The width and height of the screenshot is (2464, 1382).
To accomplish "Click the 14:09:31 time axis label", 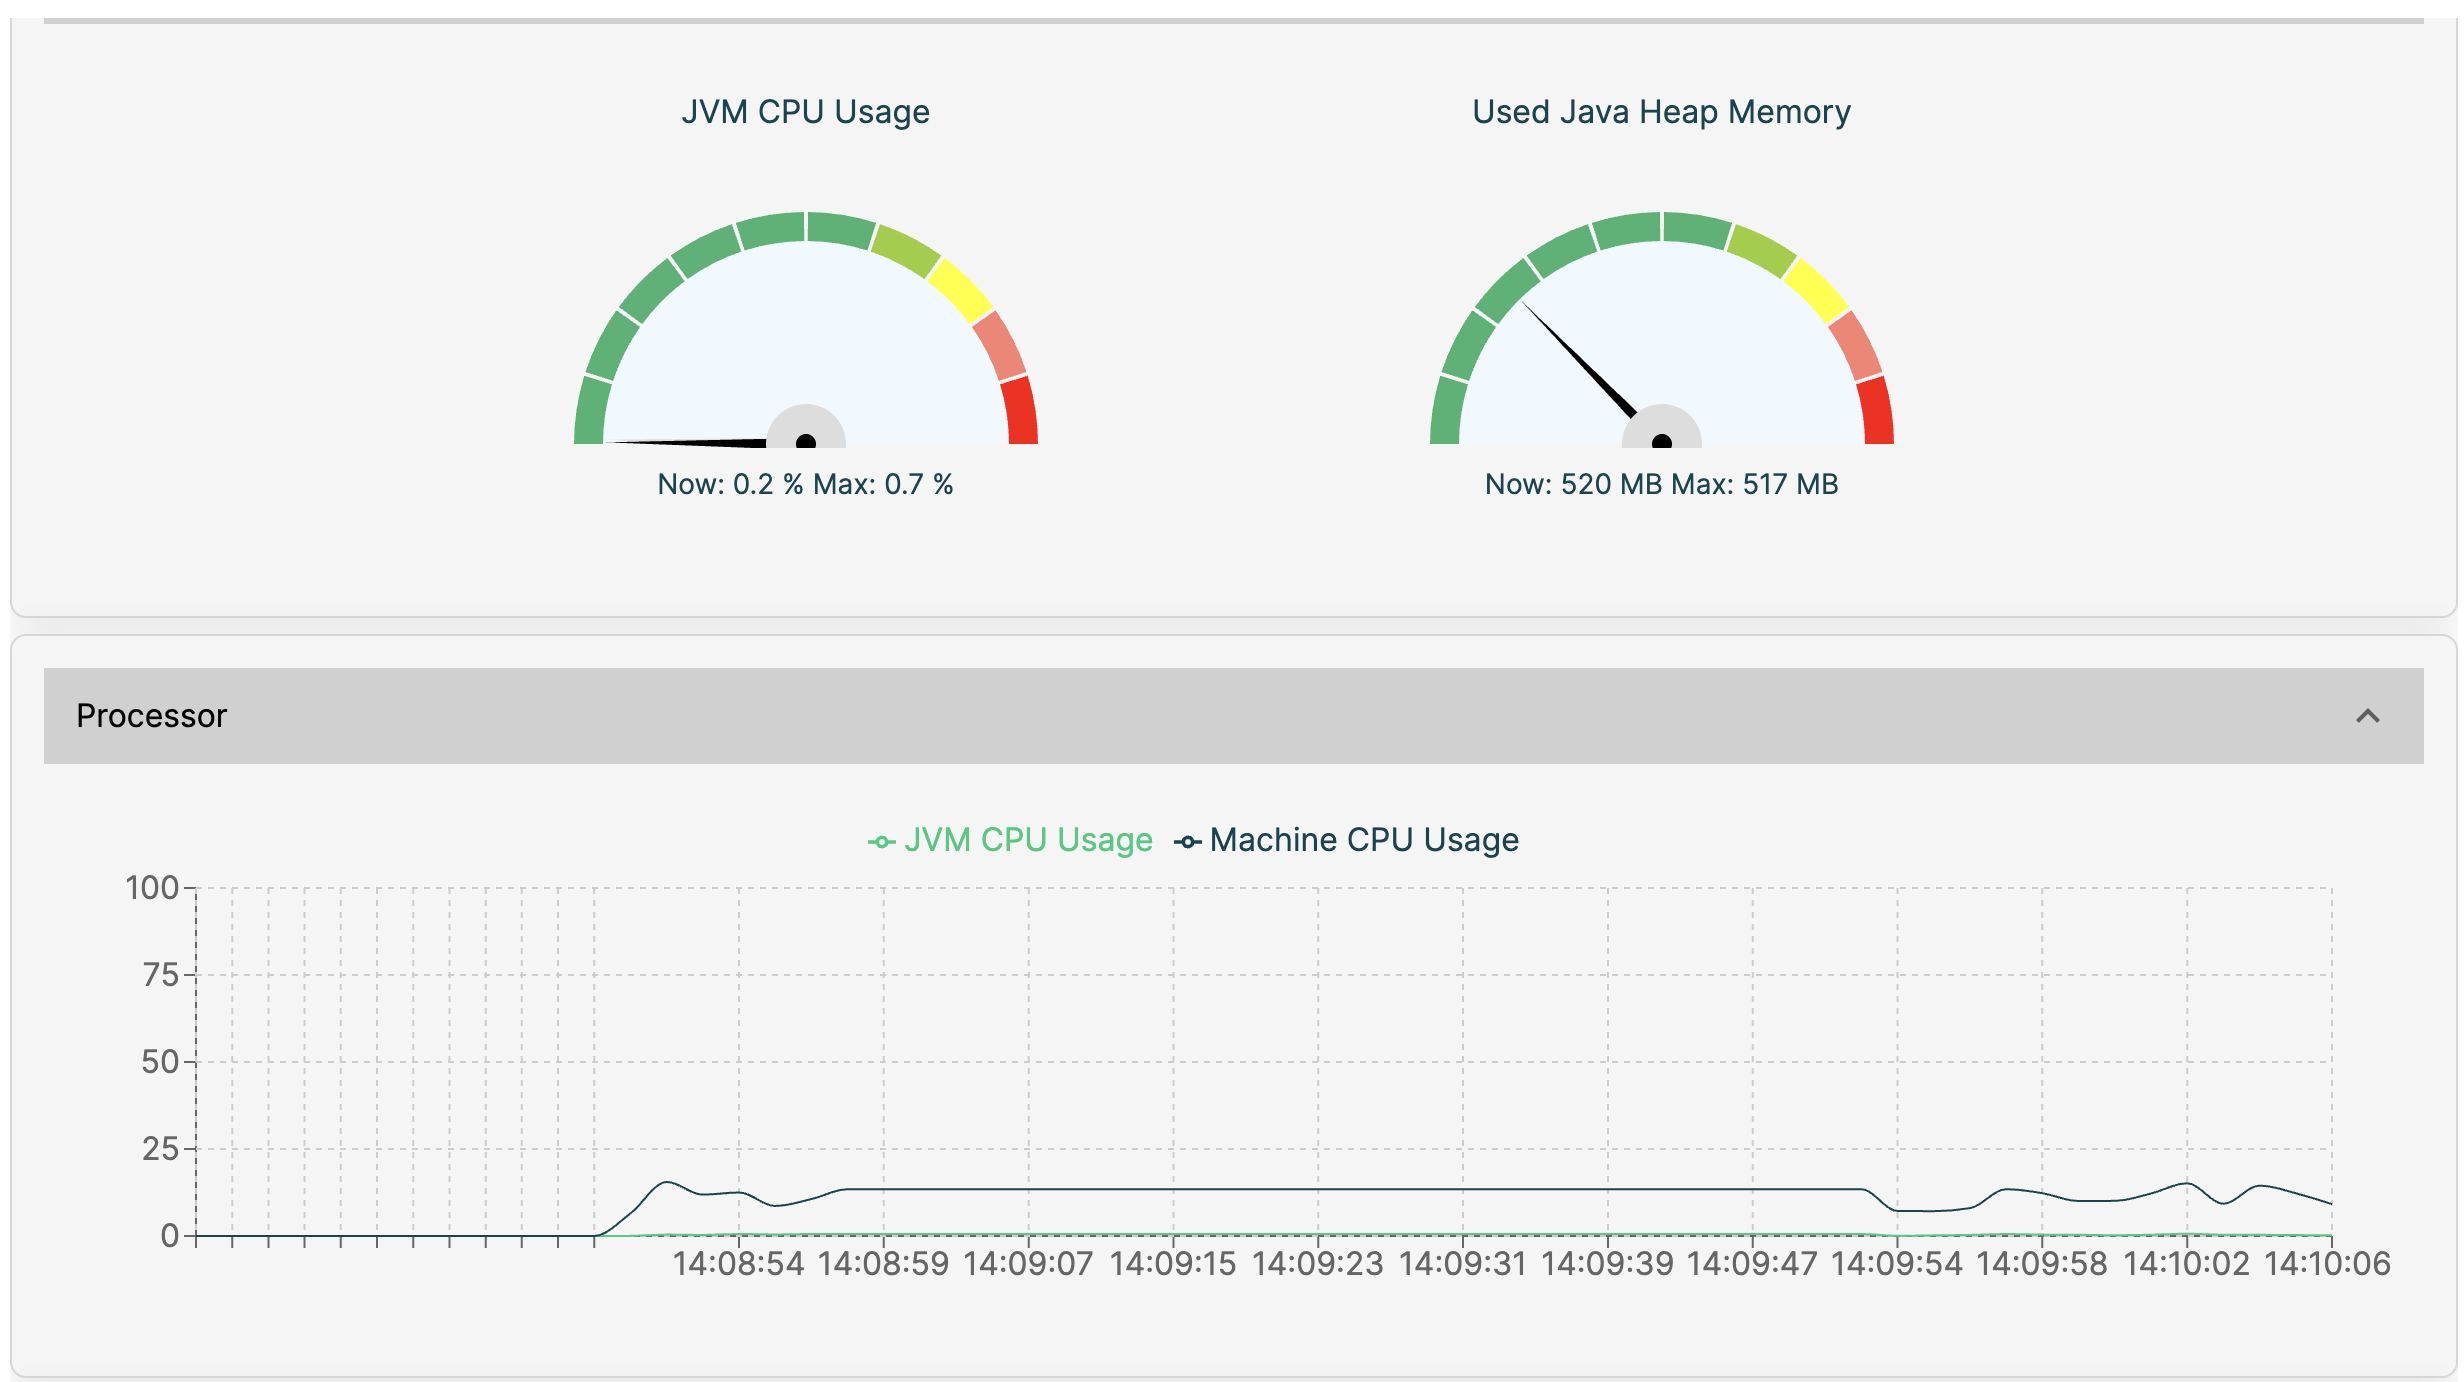I will pyautogui.click(x=1462, y=1264).
